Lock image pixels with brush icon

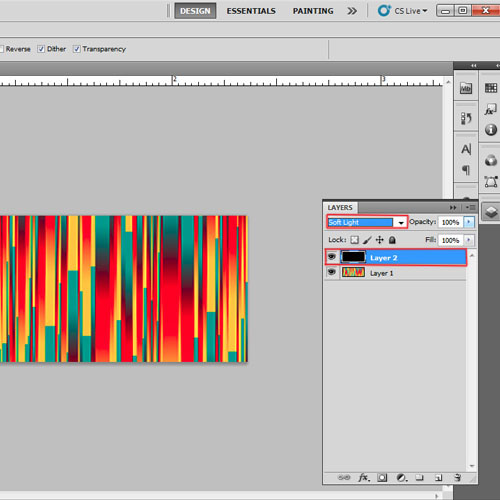point(367,240)
